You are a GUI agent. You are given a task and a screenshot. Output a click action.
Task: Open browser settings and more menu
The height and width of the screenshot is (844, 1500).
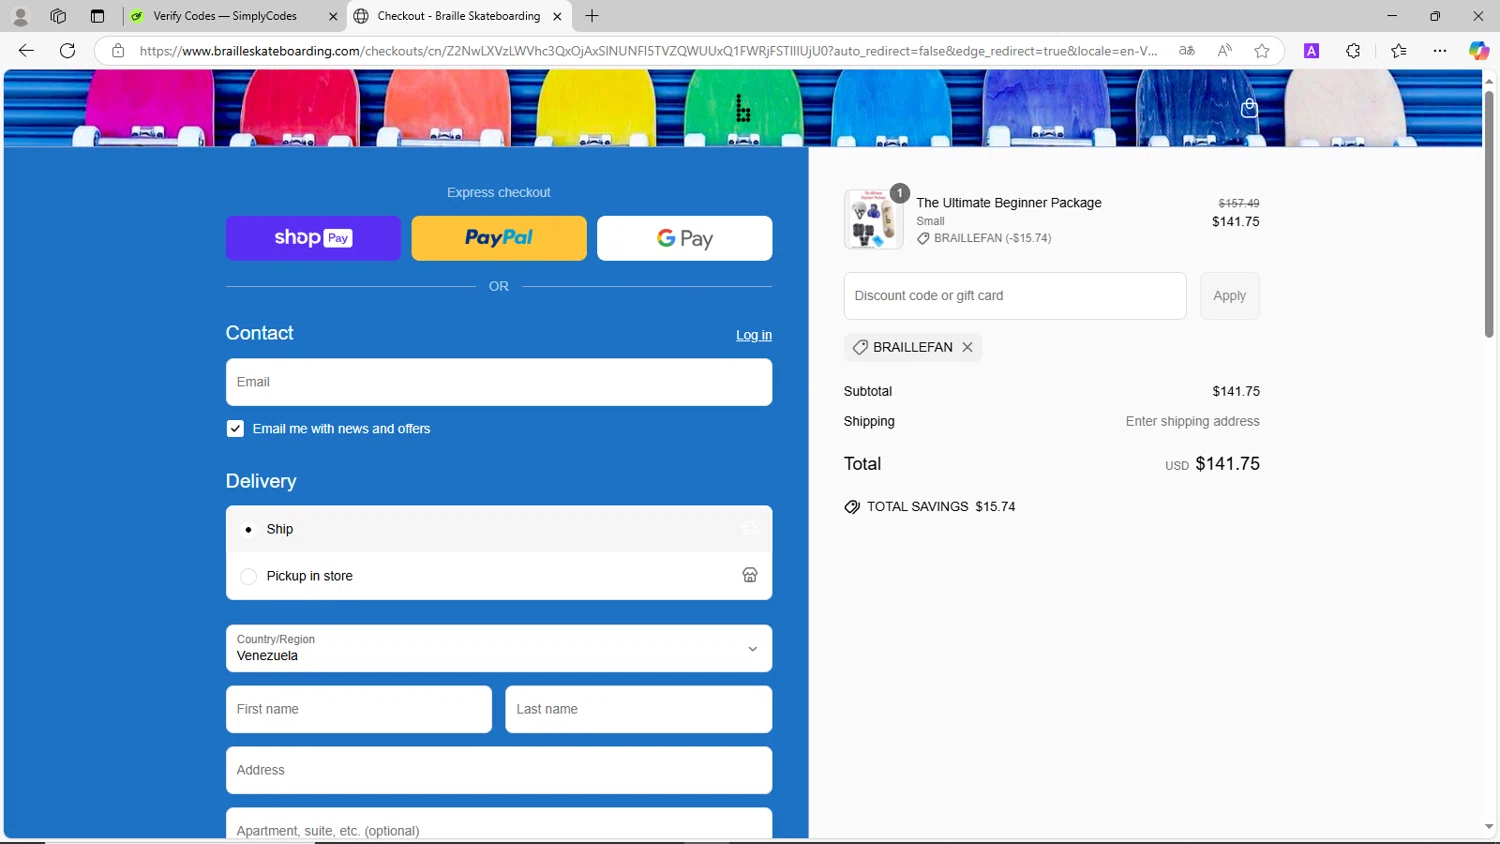(1440, 51)
